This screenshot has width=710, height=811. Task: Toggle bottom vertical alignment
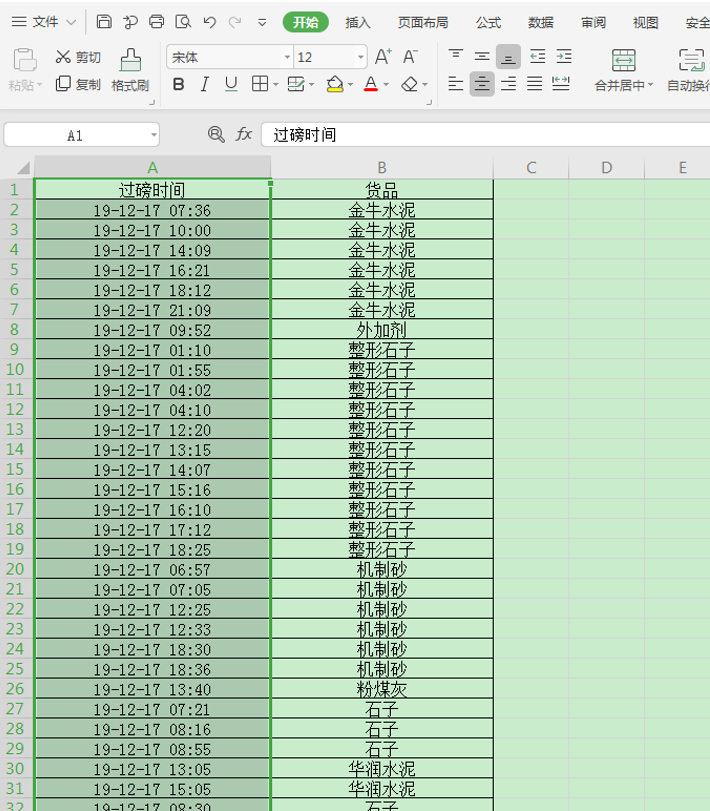pos(508,56)
